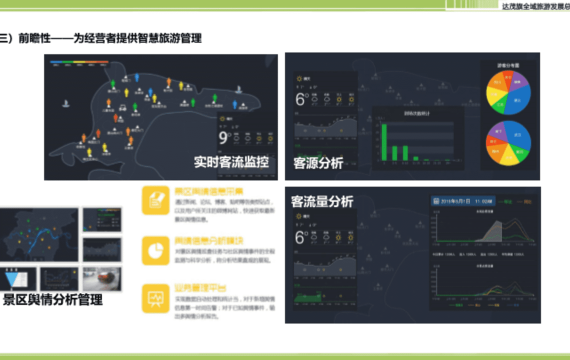
Task: Select the lower pie chart in 客源分析
Action: [508, 143]
